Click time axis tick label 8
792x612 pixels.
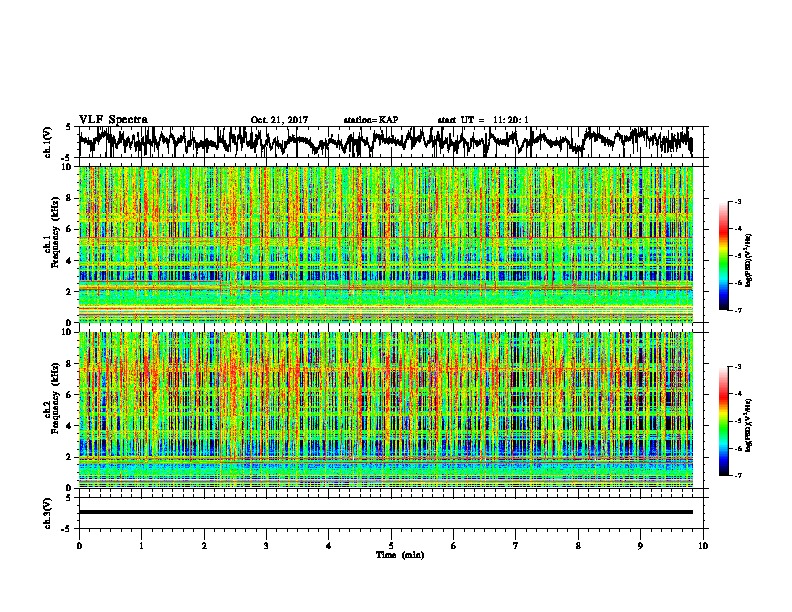[578, 546]
